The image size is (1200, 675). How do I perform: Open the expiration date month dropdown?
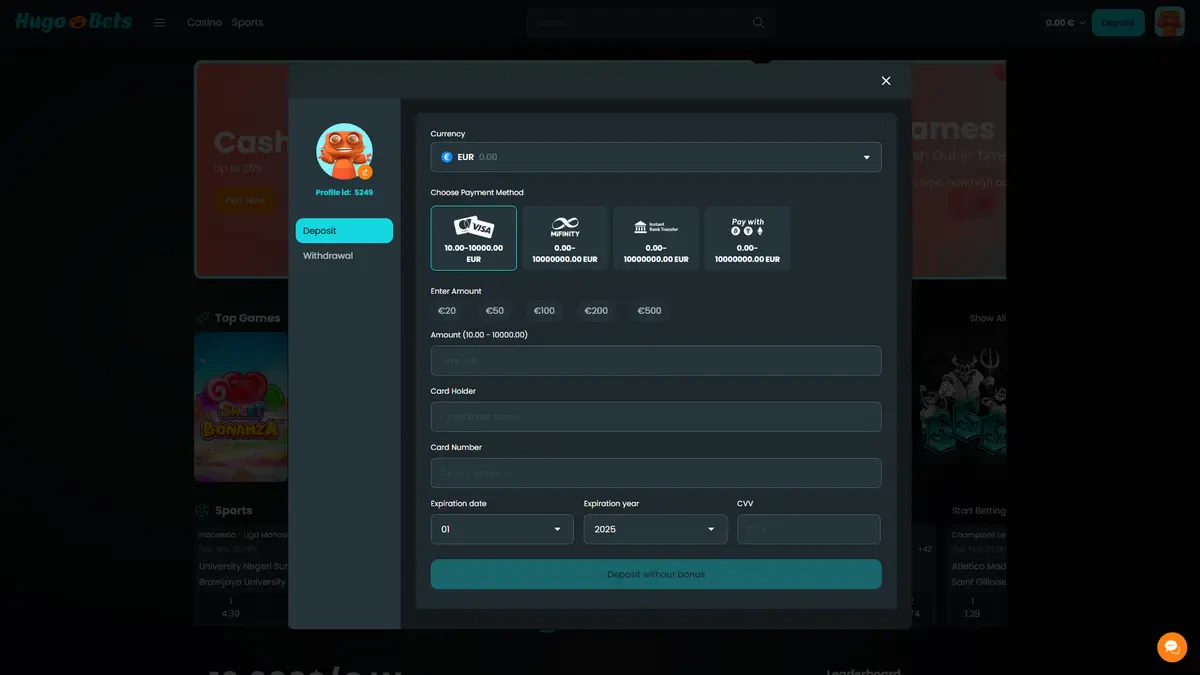point(502,529)
